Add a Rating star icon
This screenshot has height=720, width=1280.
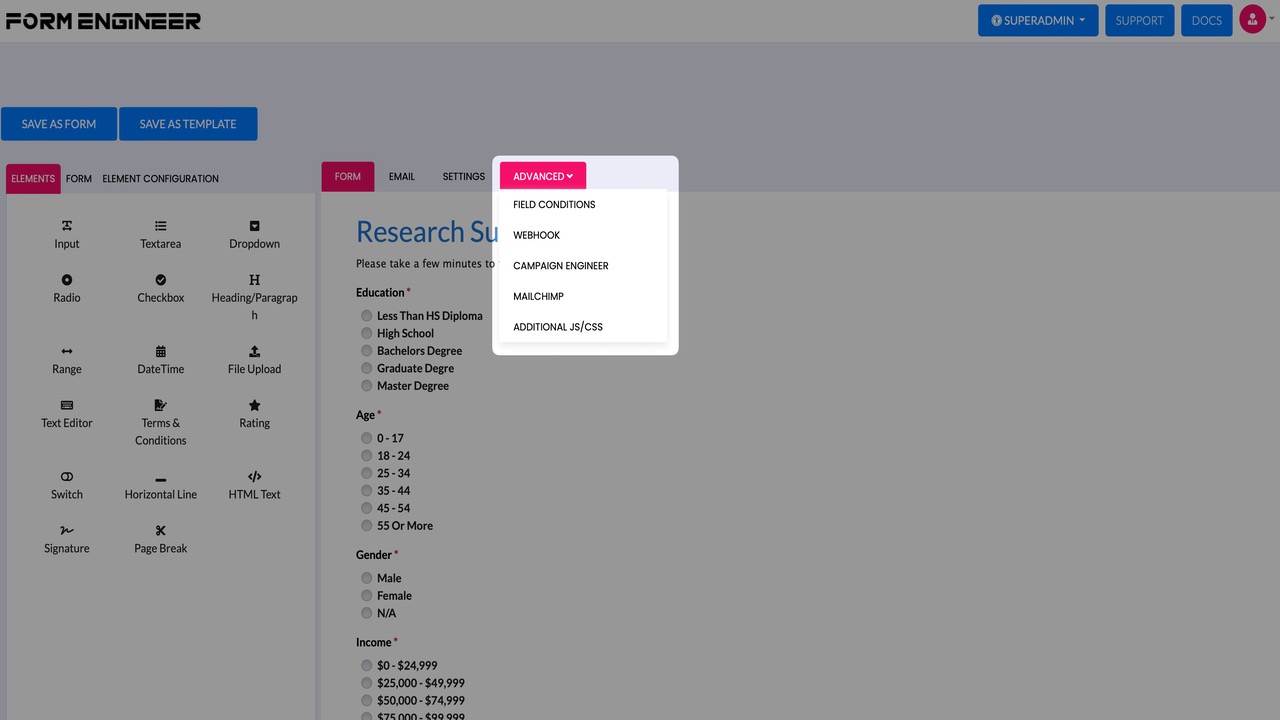point(255,405)
